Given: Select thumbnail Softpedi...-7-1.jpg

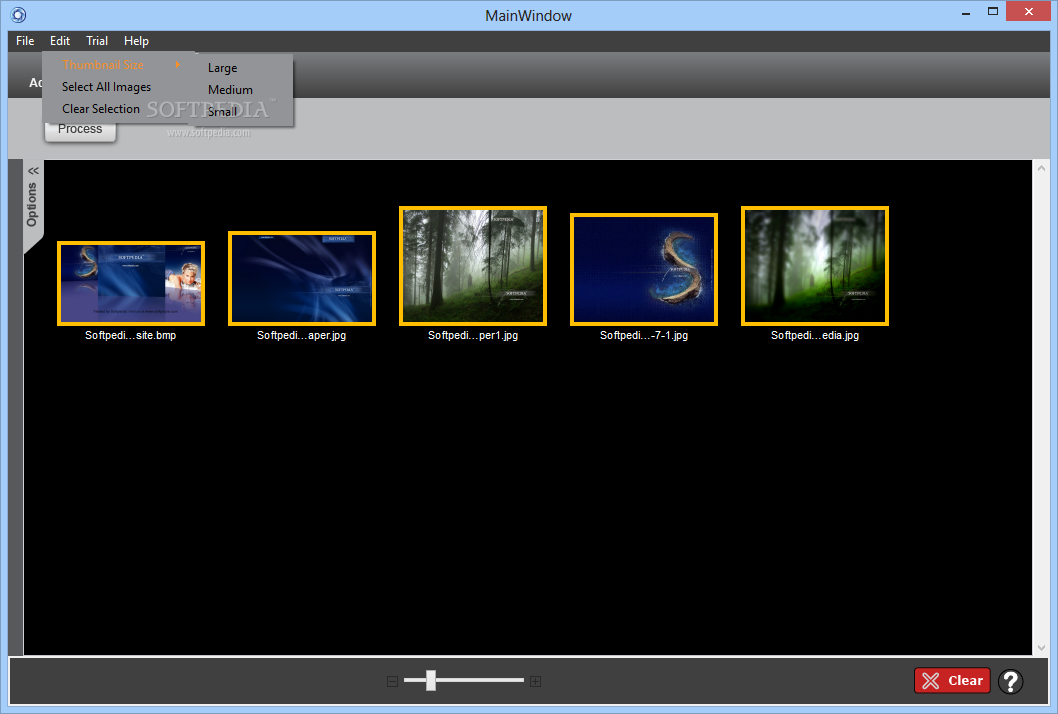Looking at the screenshot, I should 644,269.
